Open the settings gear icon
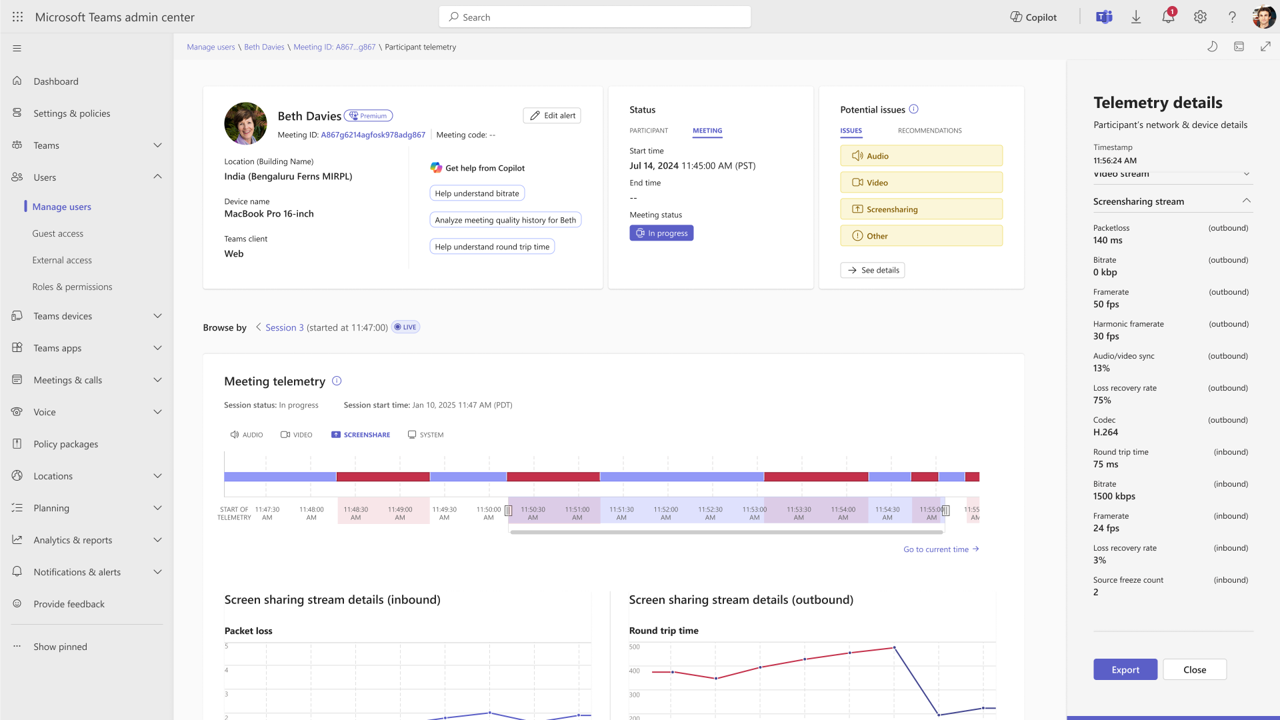 coord(1200,17)
